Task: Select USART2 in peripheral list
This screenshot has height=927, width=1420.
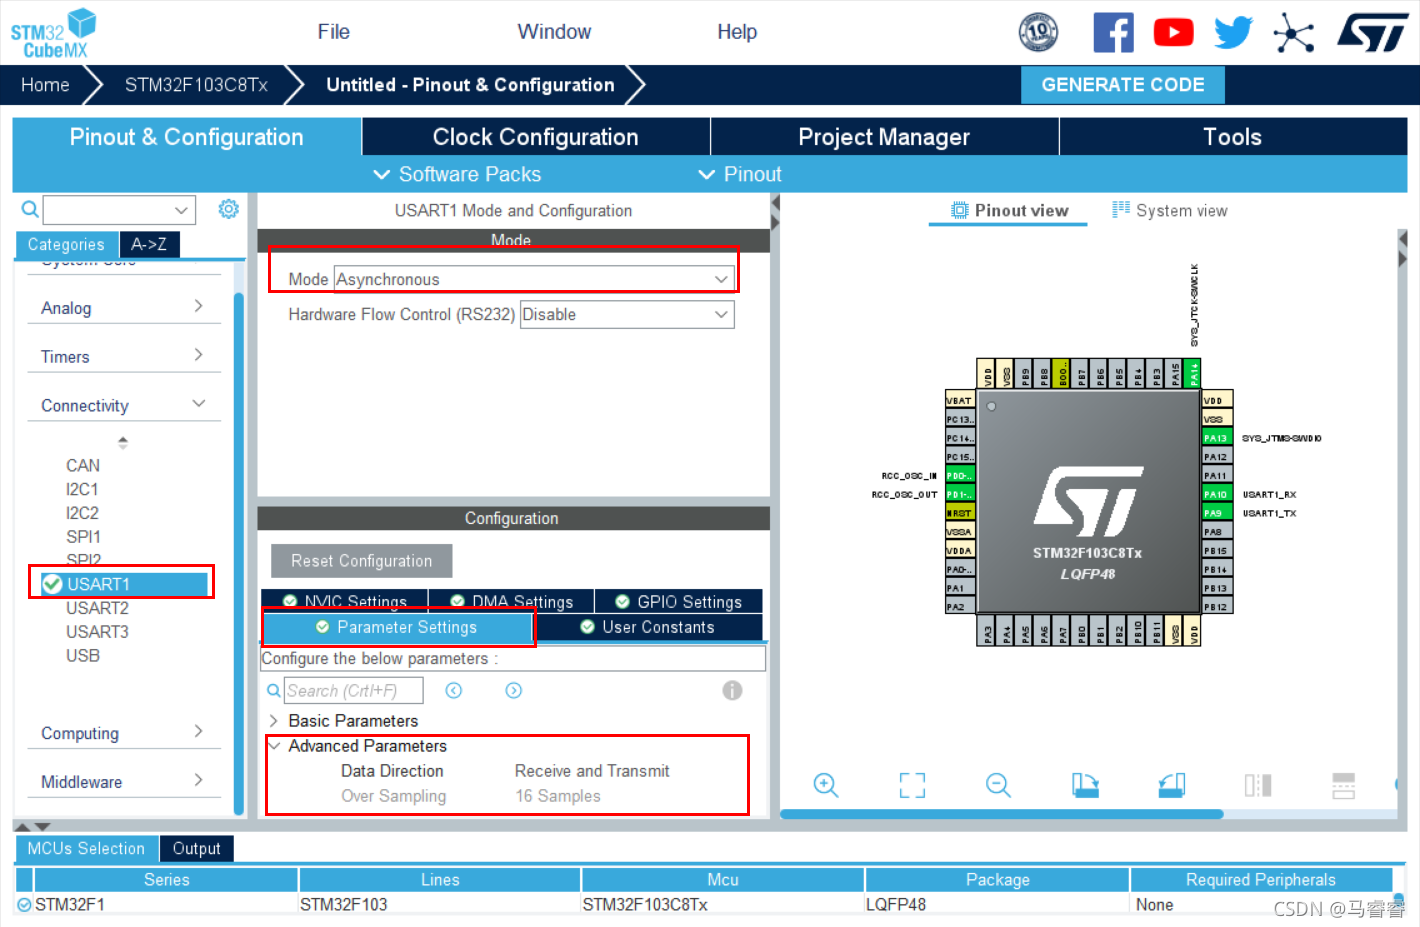Action: click(x=97, y=608)
